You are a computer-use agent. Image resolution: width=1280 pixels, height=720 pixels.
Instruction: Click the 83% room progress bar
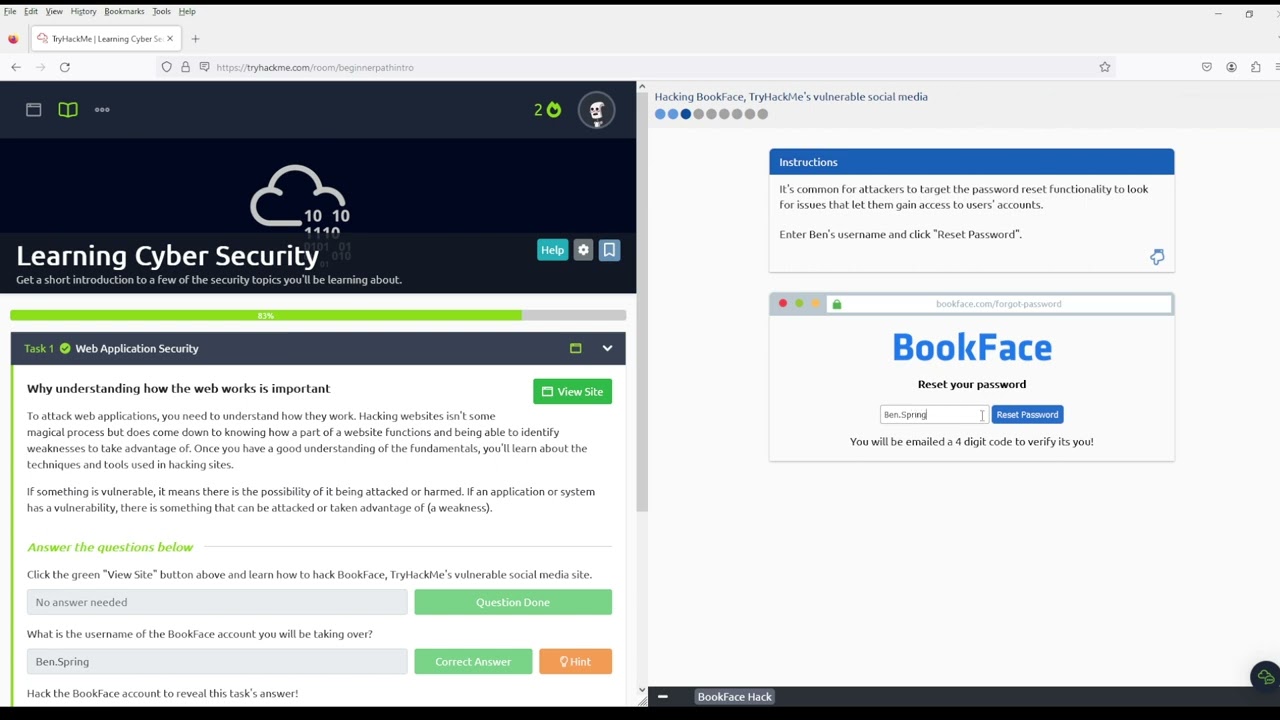tap(318, 316)
